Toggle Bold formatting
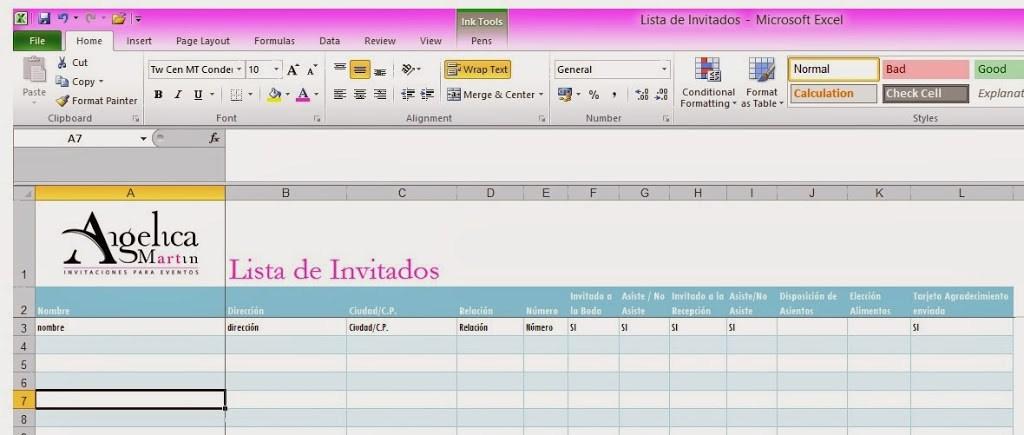 [158, 95]
